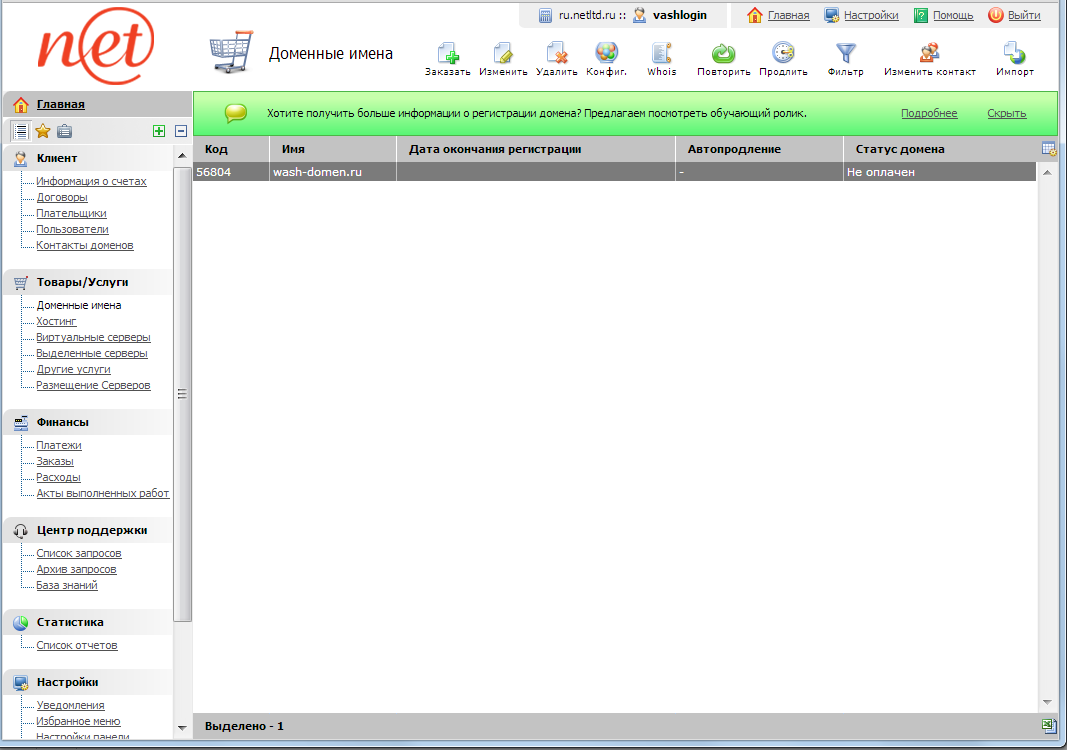The width and height of the screenshot is (1067, 750).
Task: Click the Подробнее link in the banner
Action: click(x=929, y=113)
